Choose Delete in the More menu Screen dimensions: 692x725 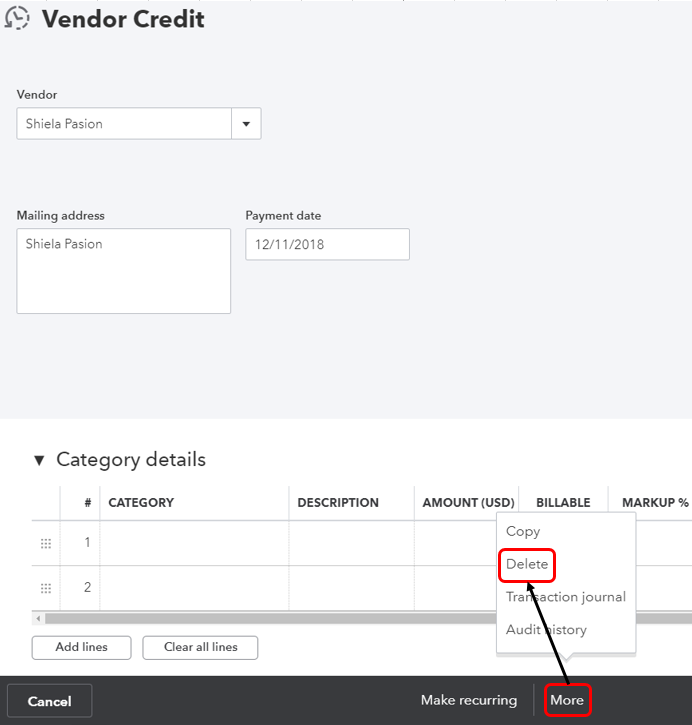(x=527, y=564)
